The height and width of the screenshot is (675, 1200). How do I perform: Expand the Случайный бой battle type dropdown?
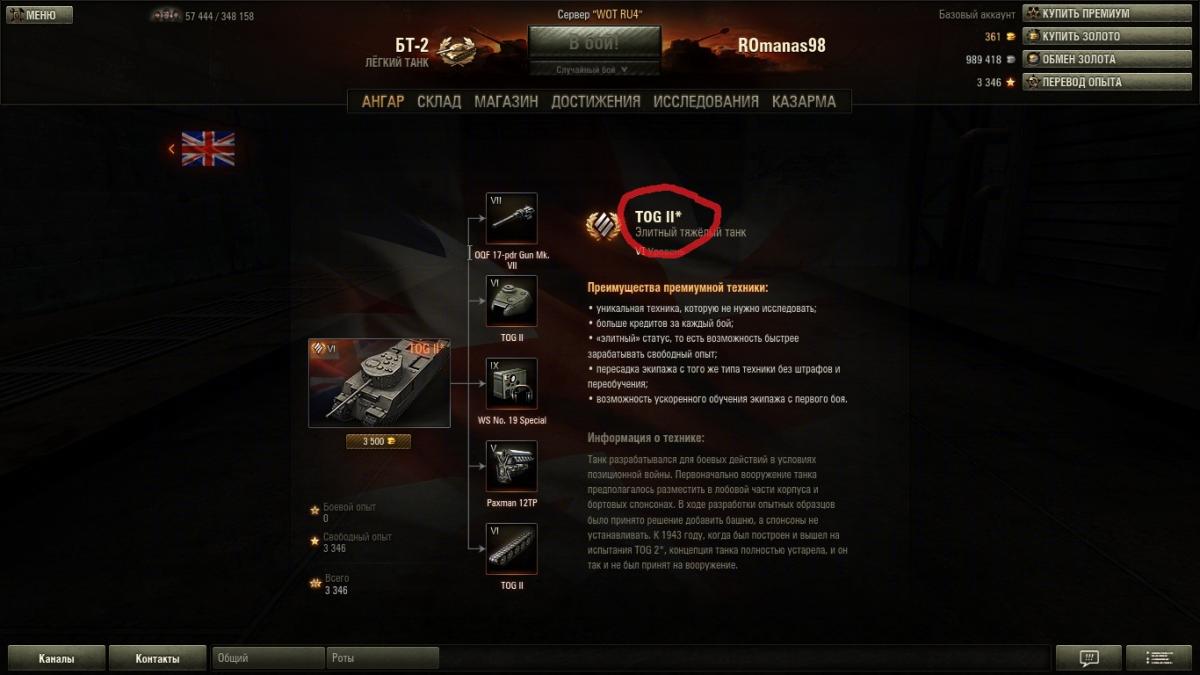pos(595,70)
